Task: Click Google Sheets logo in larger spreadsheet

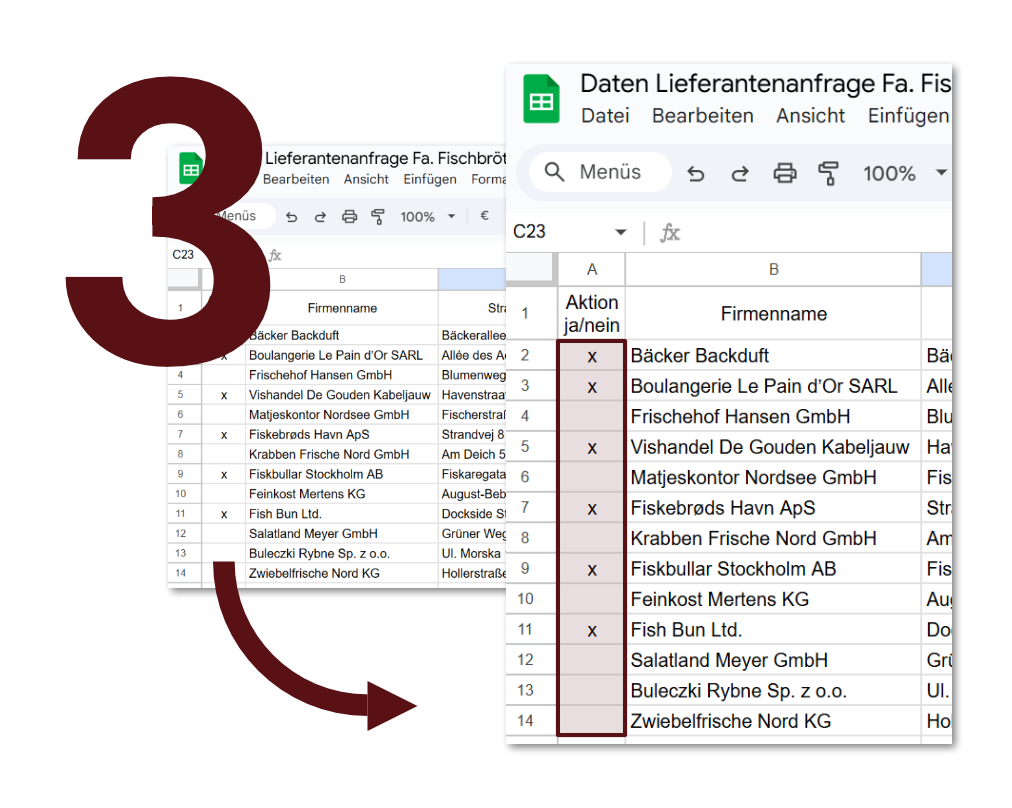Action: pos(541,100)
